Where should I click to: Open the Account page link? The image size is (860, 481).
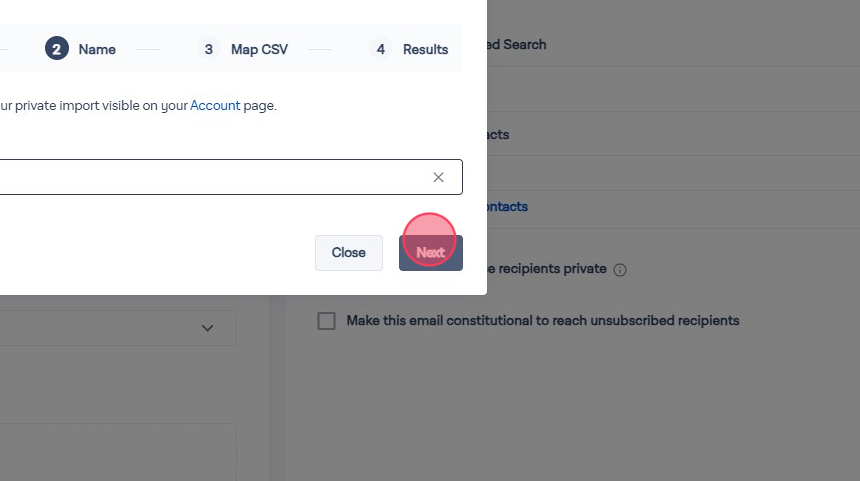[x=215, y=105]
